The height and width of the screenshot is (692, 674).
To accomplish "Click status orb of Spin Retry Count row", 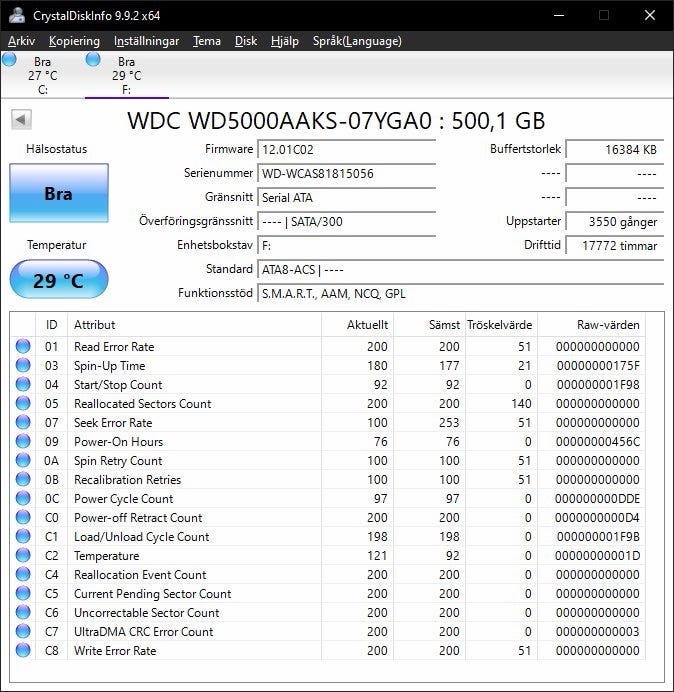I will coord(23,460).
